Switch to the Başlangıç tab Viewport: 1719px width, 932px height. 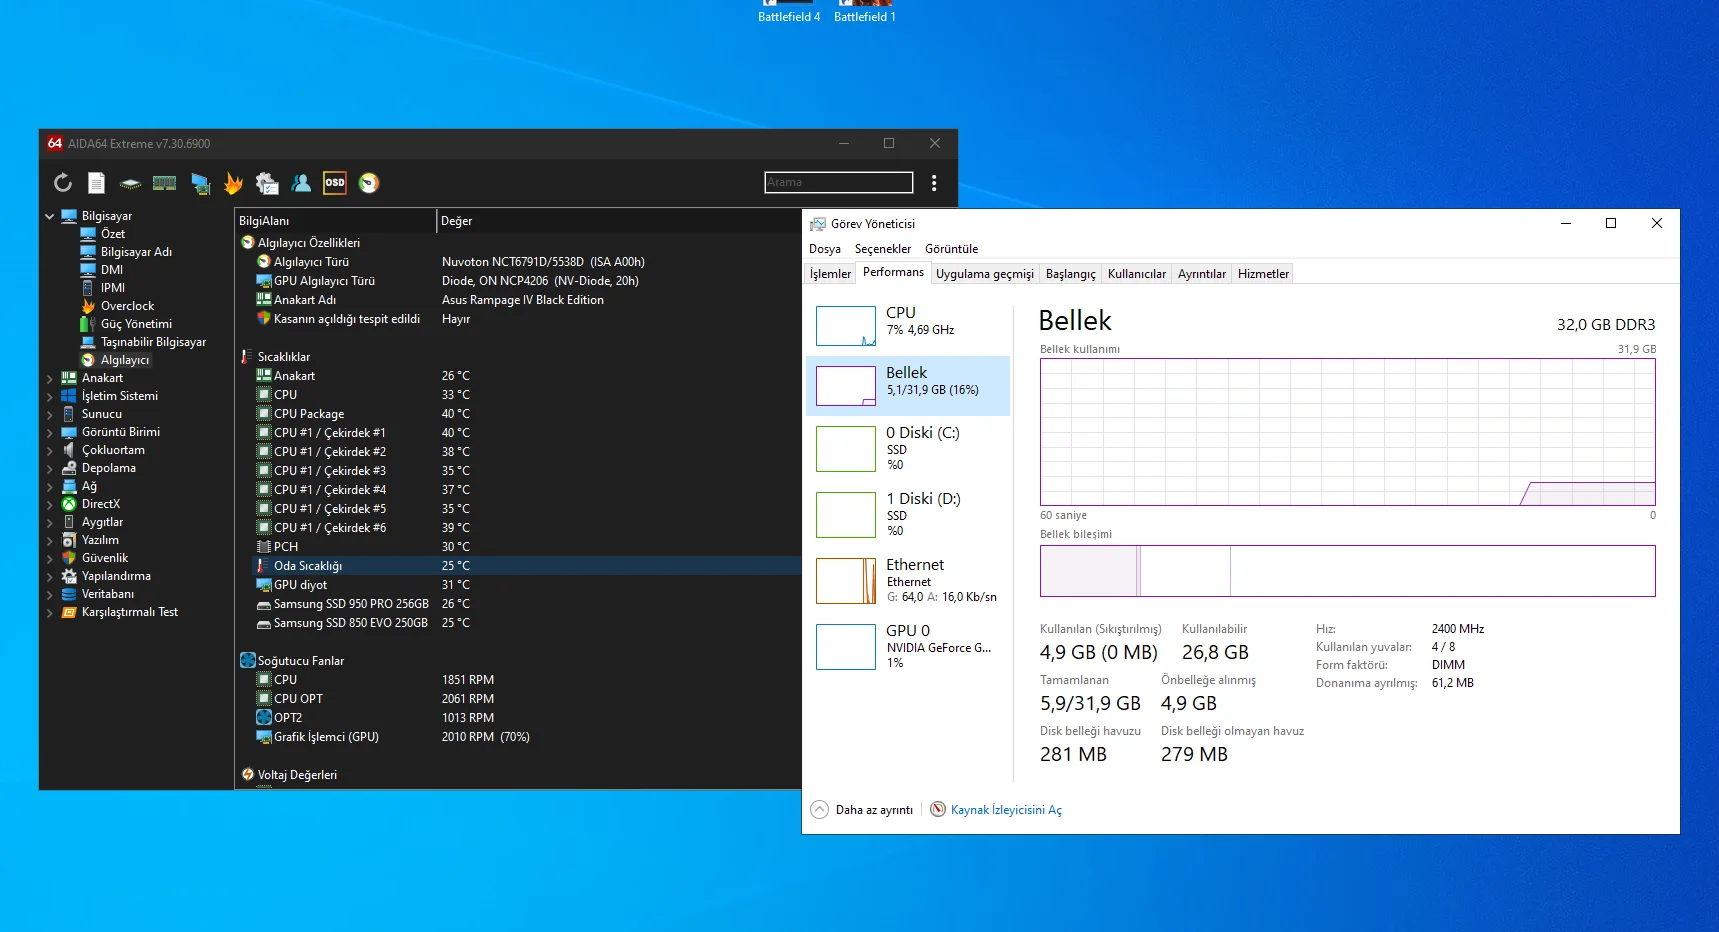pyautogui.click(x=1070, y=274)
